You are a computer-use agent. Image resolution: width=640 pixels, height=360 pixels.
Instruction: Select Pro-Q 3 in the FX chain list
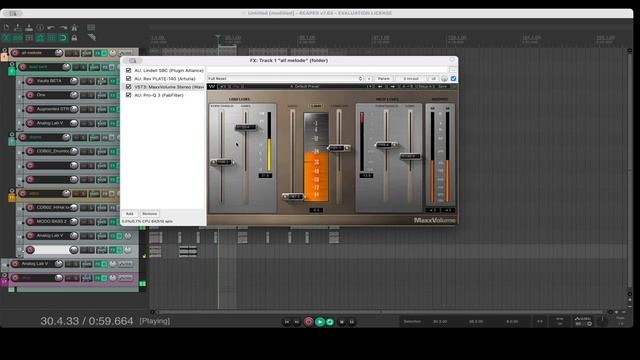coord(159,95)
